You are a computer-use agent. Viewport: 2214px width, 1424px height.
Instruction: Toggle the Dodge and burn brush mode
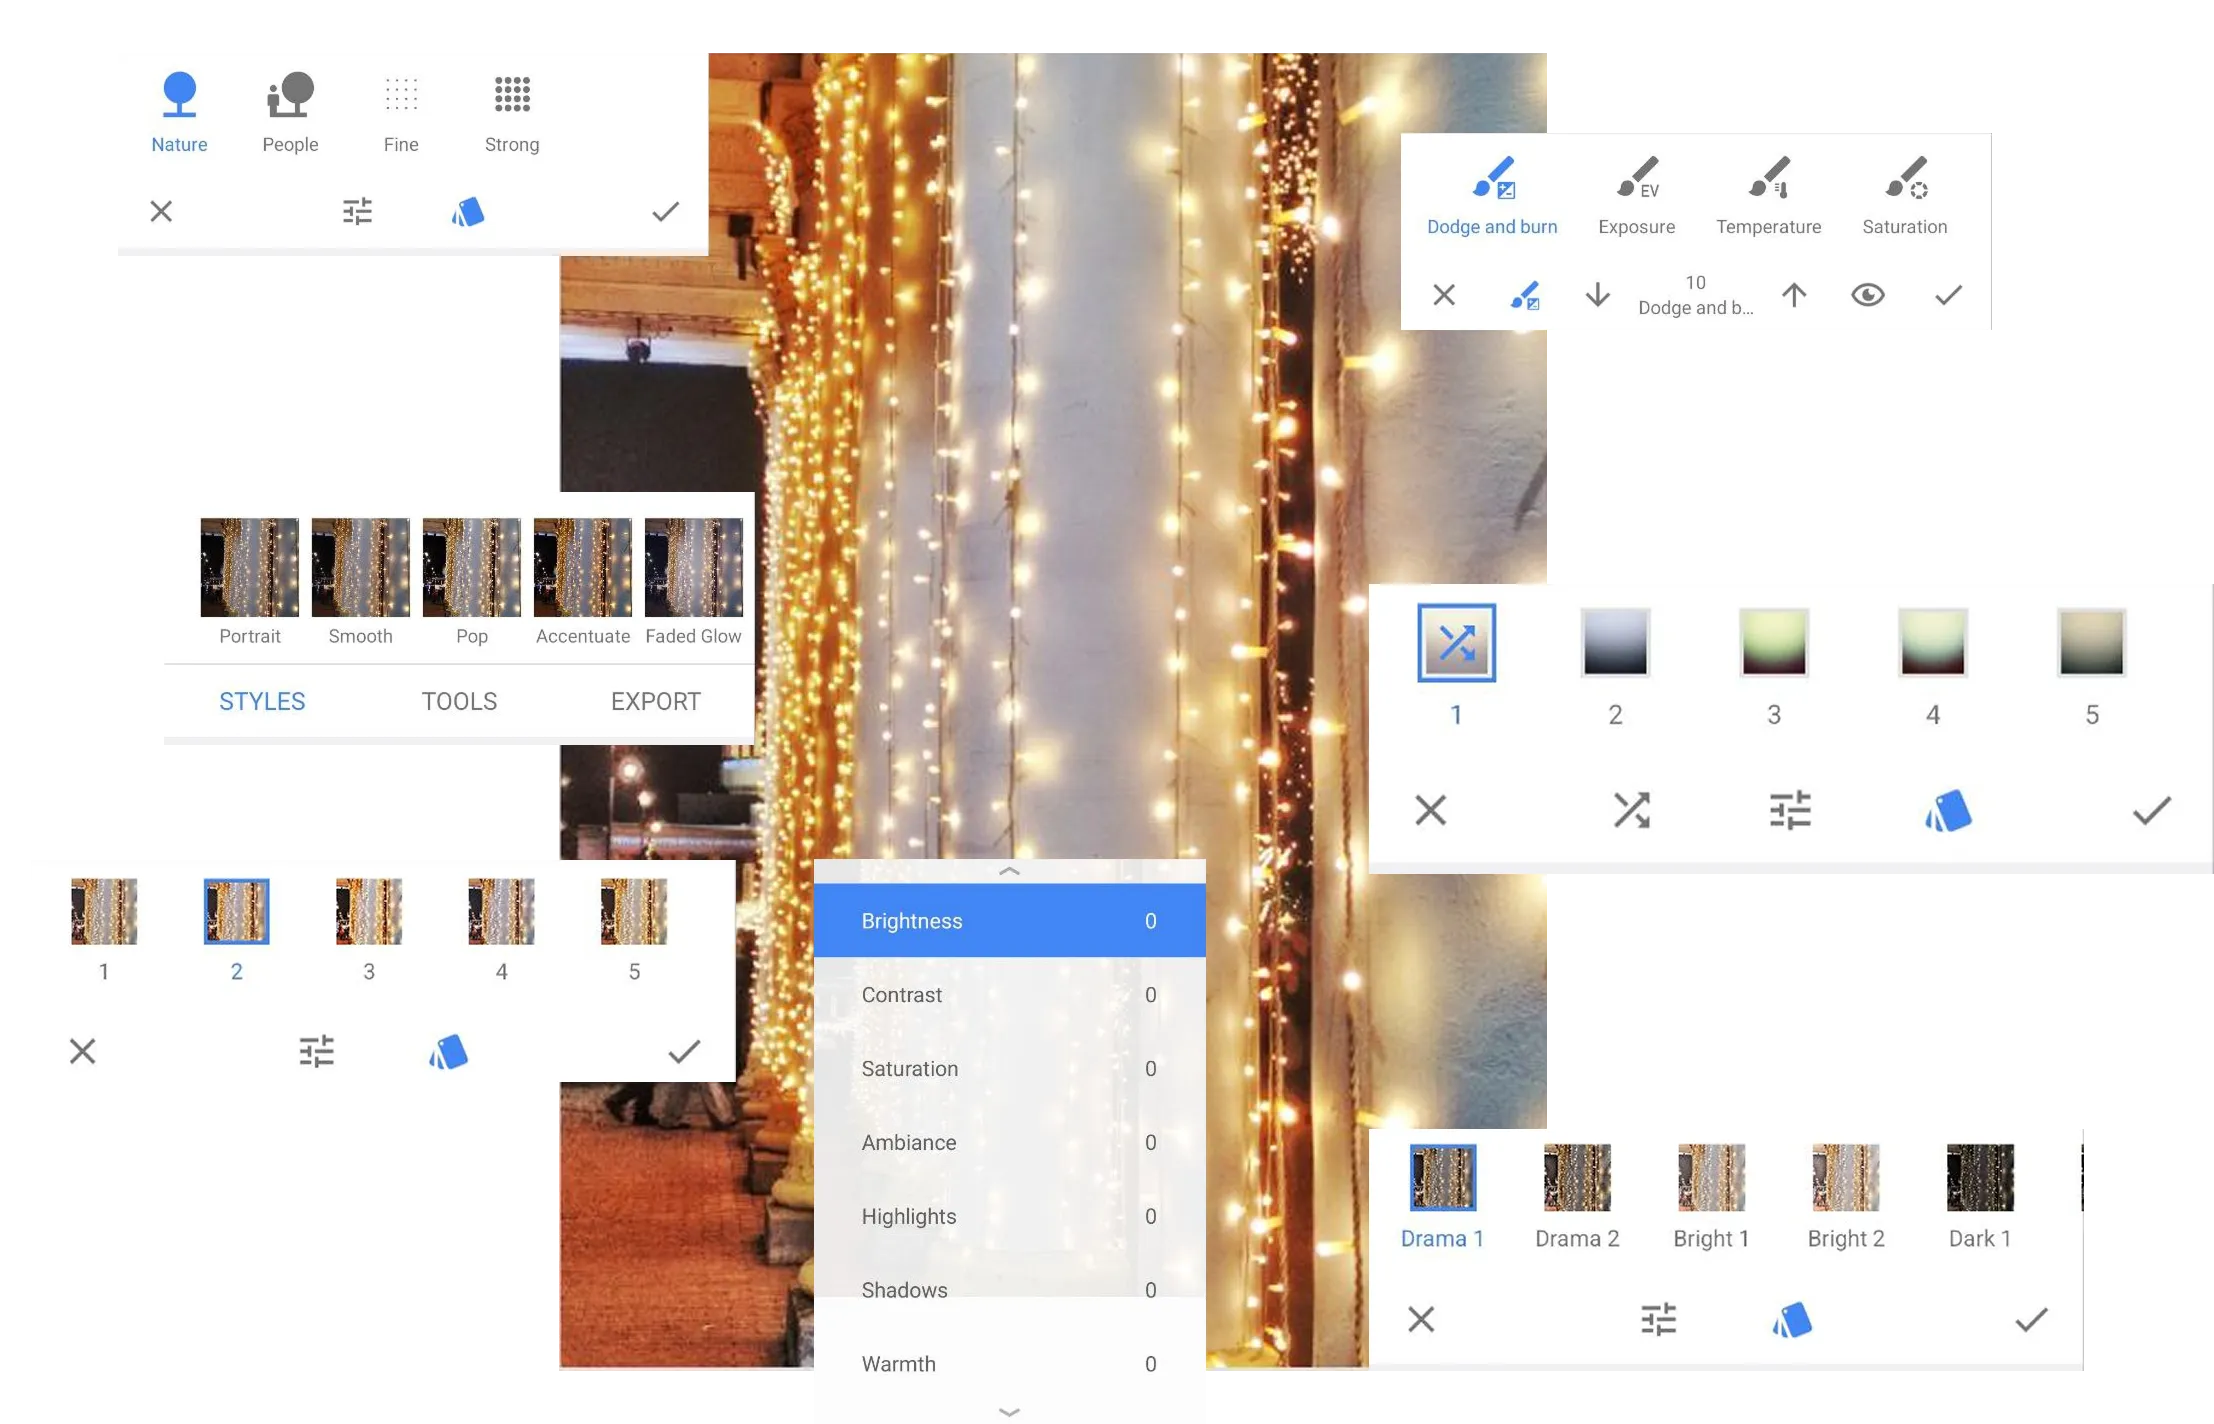(x=1524, y=295)
